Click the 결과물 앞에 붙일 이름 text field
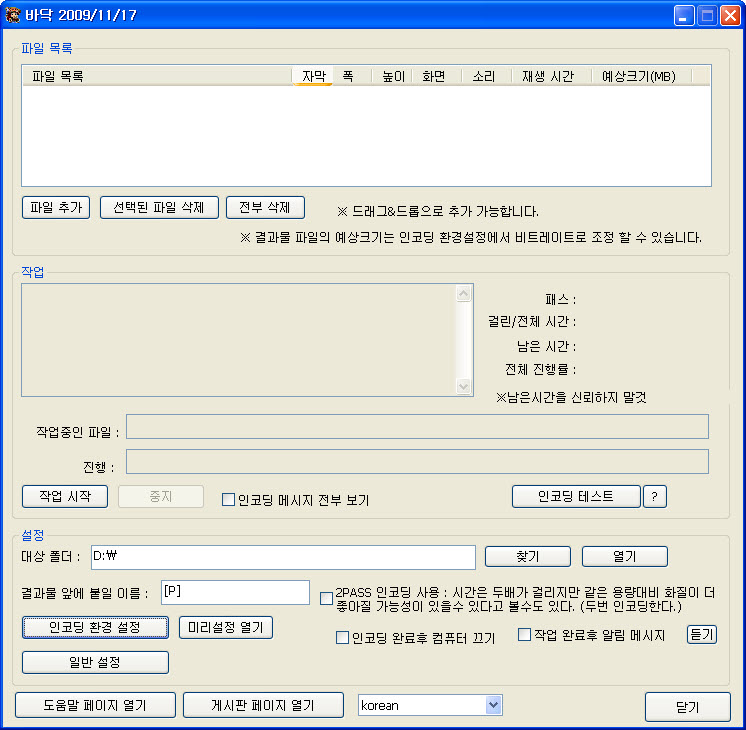Viewport: 746px width, 730px height. pos(235,592)
